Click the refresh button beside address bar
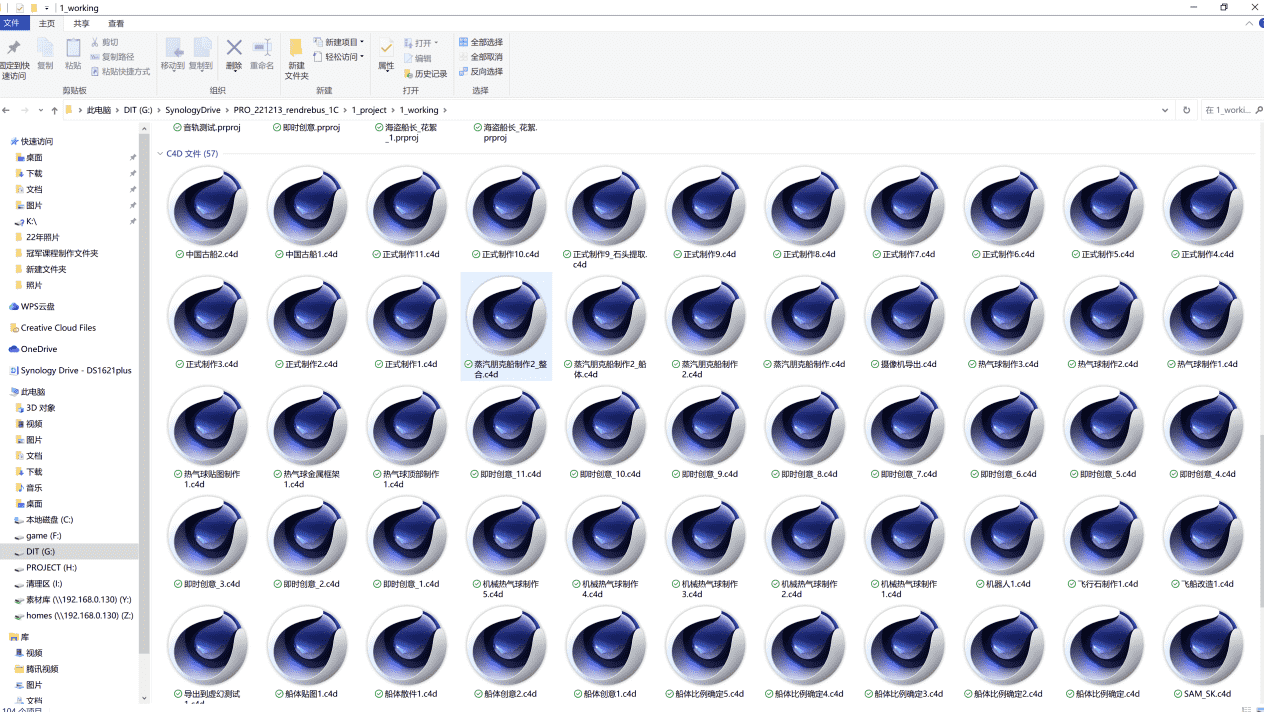The image size is (1264, 712). coord(1187,110)
